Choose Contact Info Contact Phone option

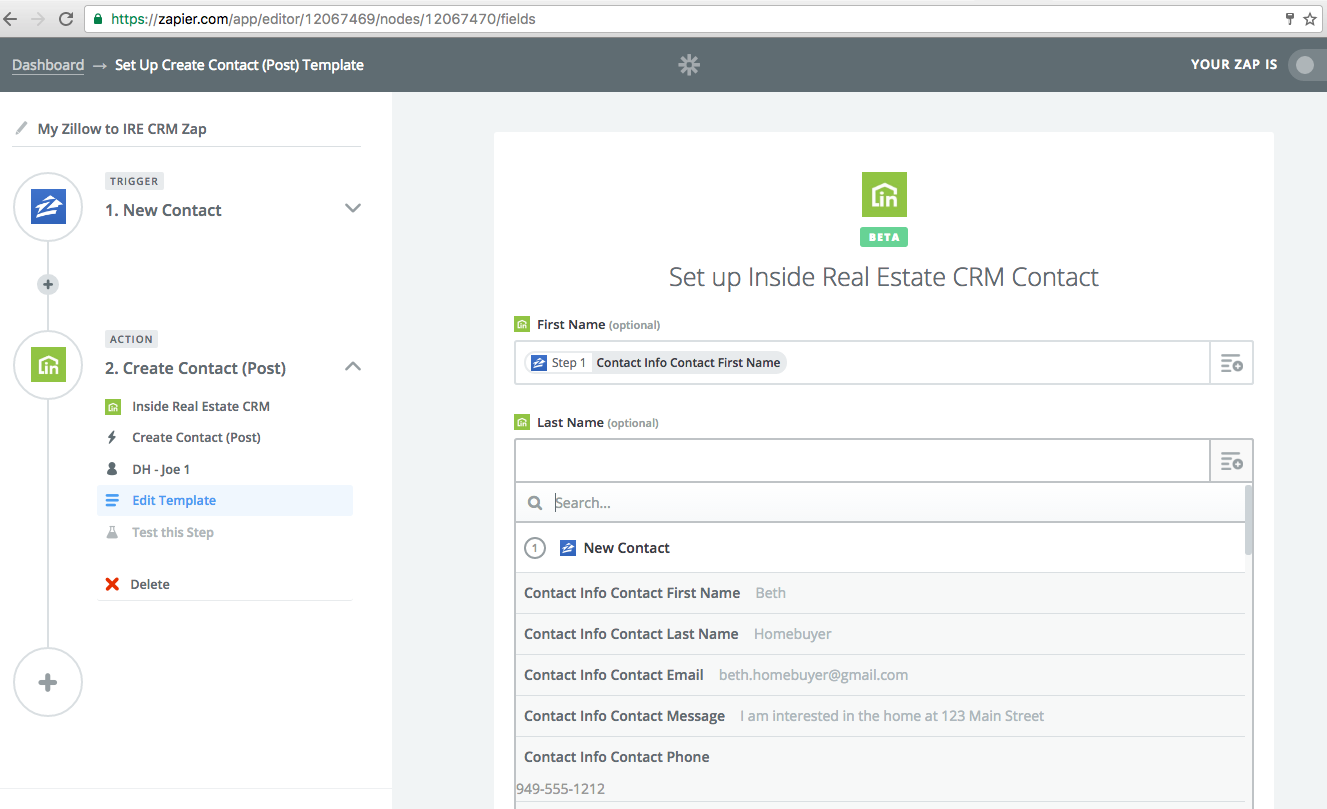coord(881,770)
